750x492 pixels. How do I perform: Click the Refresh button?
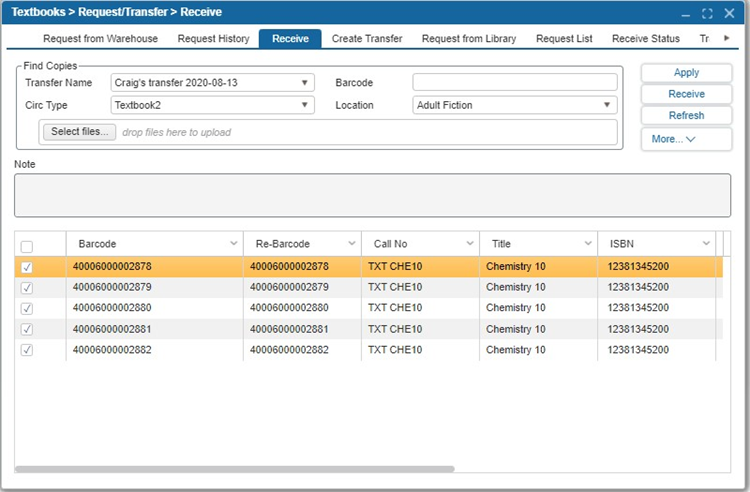coord(686,116)
